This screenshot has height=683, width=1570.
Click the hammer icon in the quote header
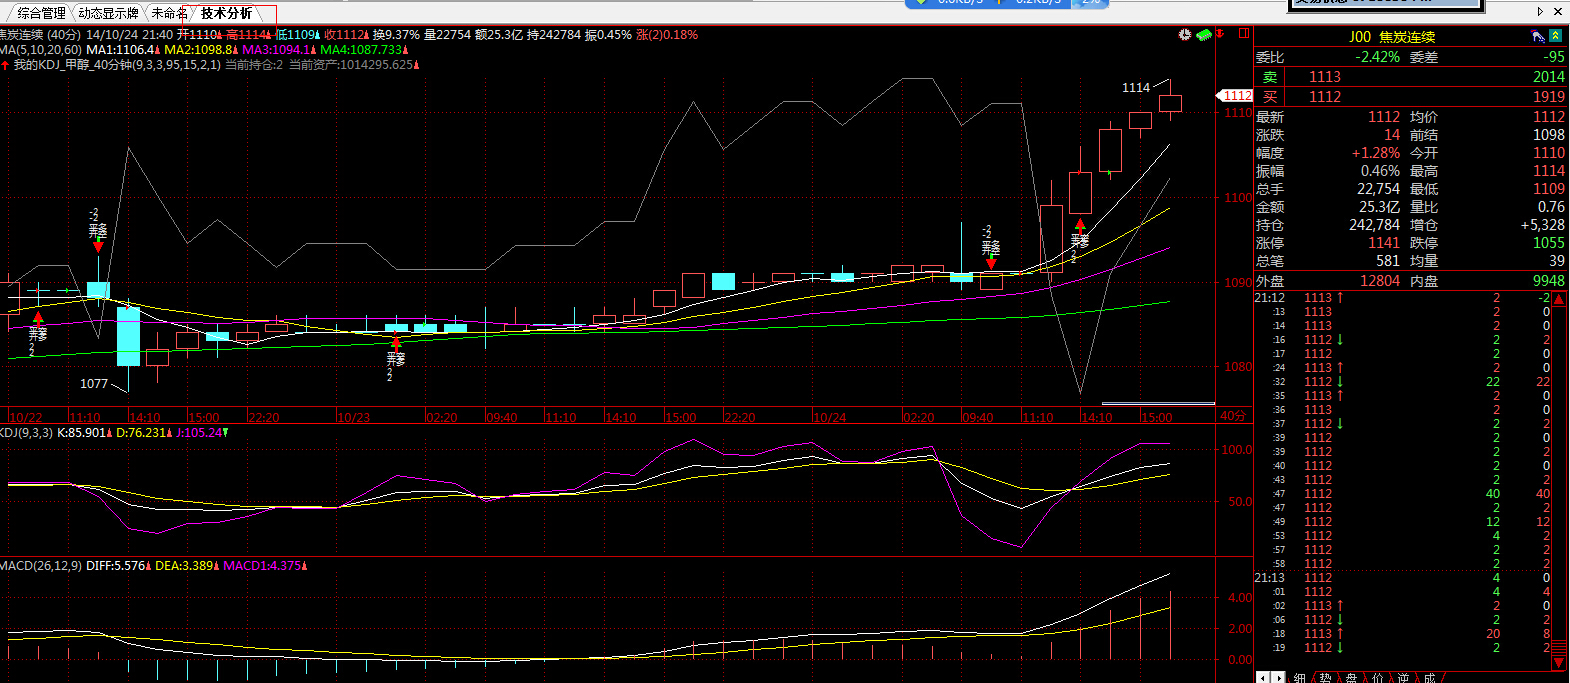pos(1538,36)
